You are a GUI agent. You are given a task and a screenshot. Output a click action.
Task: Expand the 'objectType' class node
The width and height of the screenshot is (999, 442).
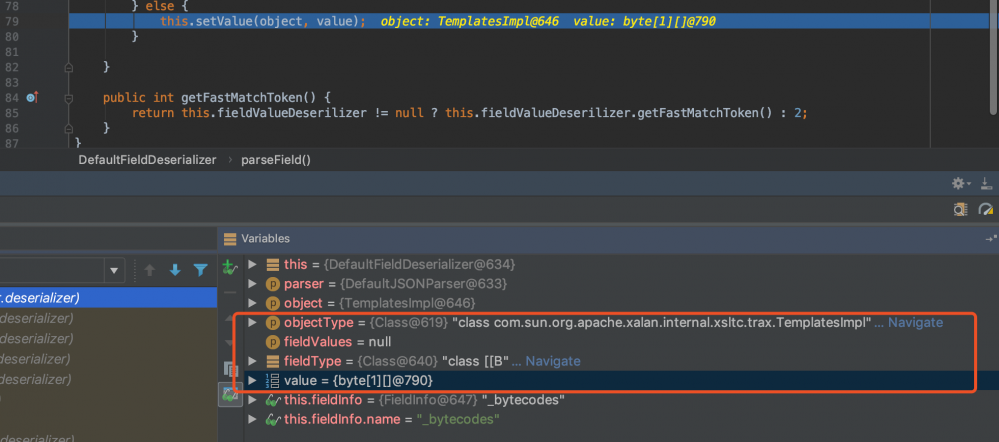[252, 323]
